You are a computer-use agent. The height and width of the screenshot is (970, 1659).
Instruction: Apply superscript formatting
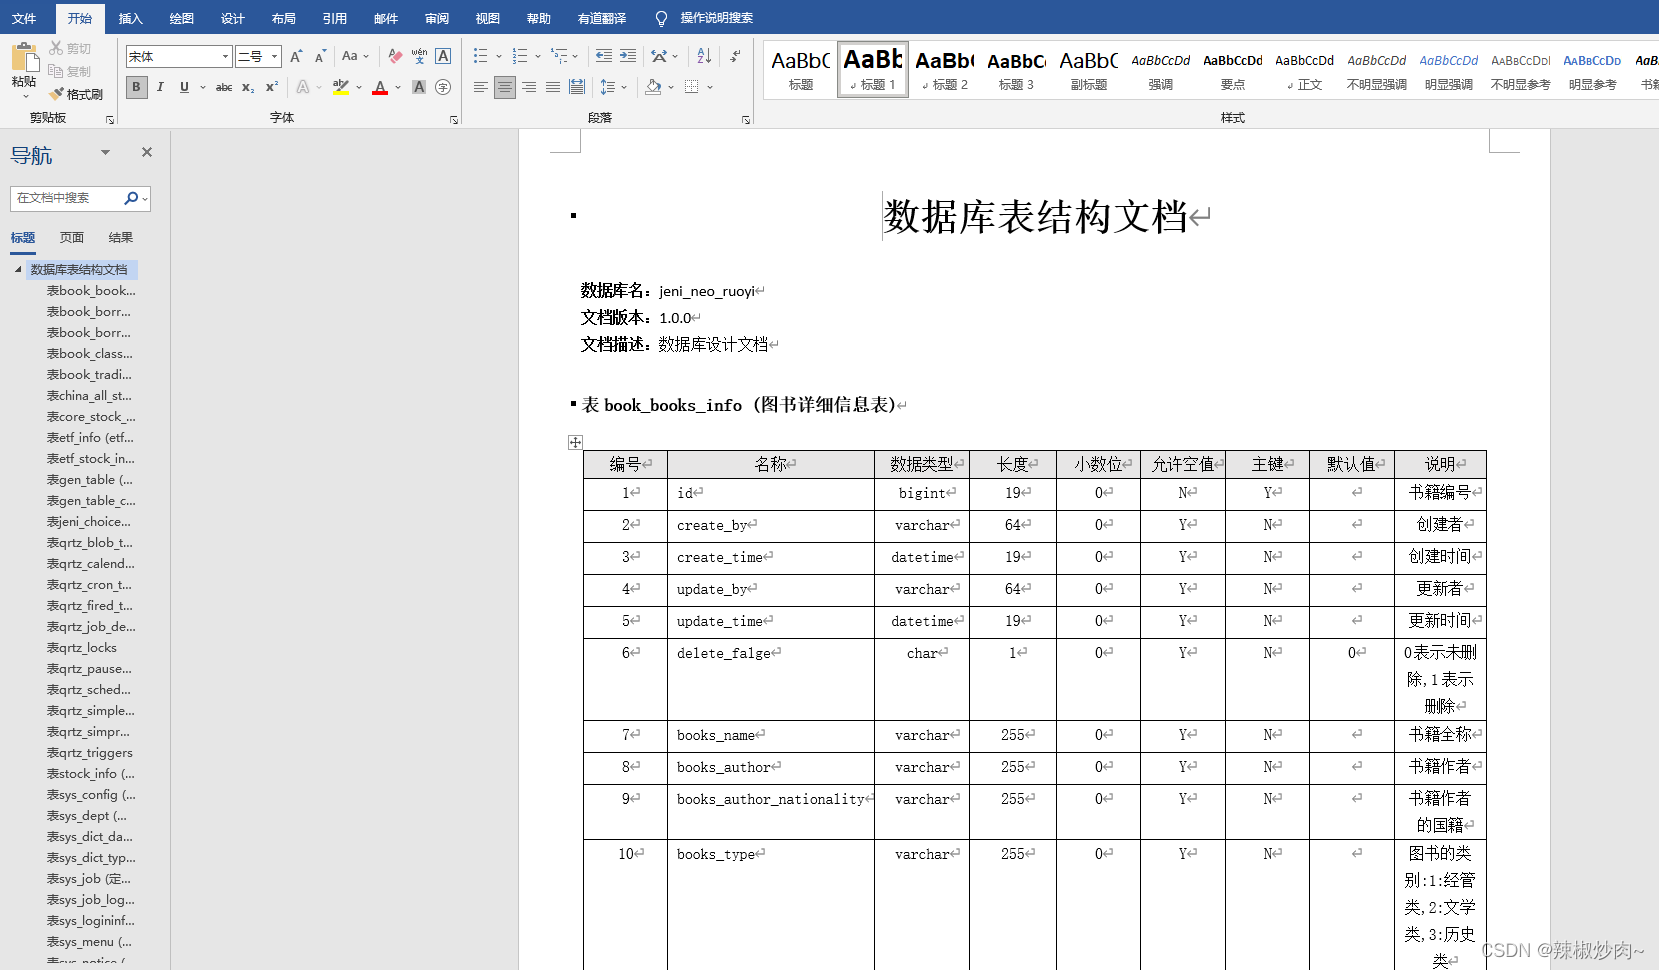[272, 87]
